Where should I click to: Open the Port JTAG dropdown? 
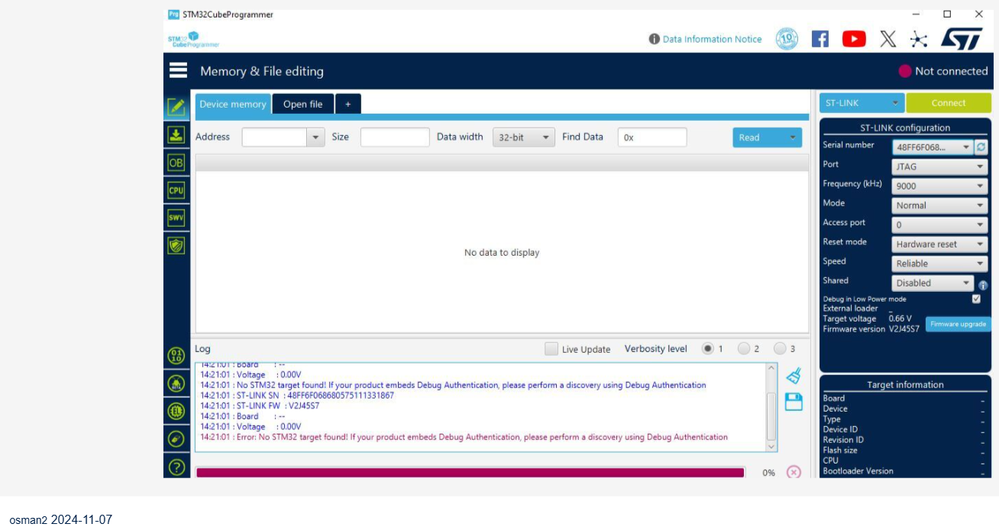pos(939,166)
